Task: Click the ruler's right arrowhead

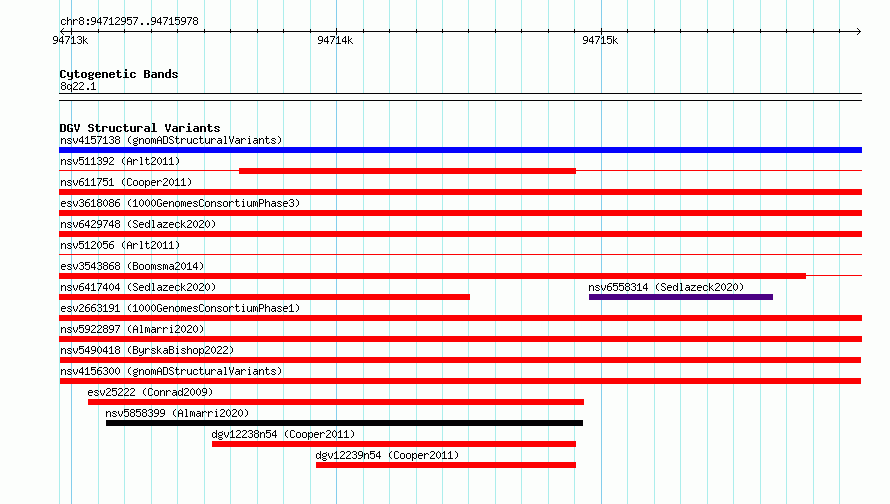Action: click(859, 31)
